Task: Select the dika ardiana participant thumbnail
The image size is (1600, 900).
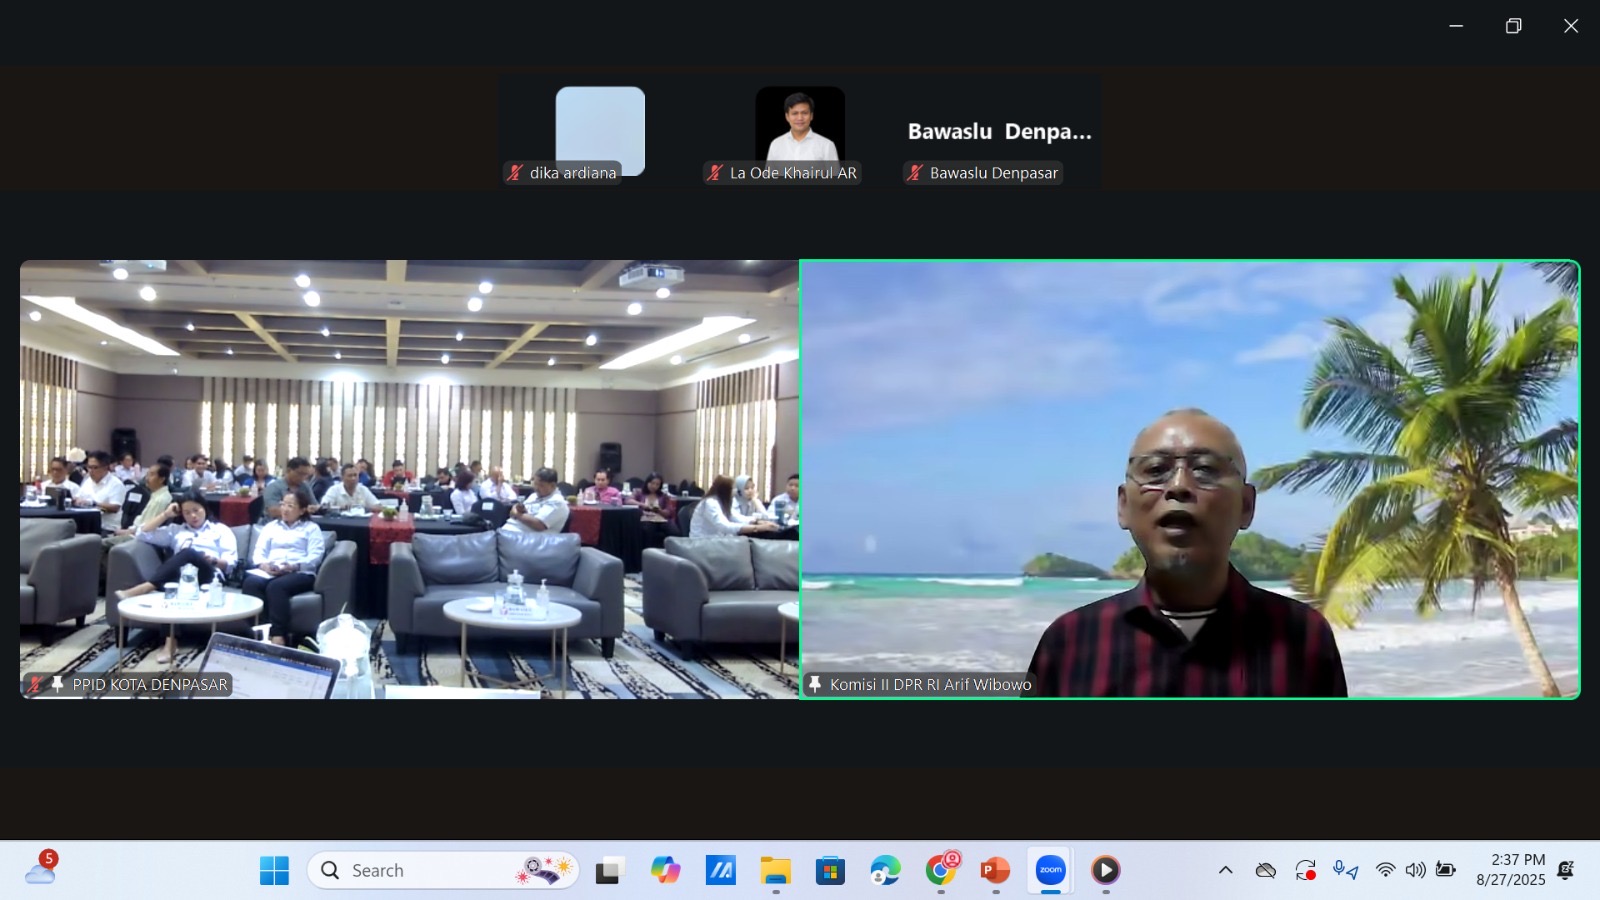Action: point(600,131)
